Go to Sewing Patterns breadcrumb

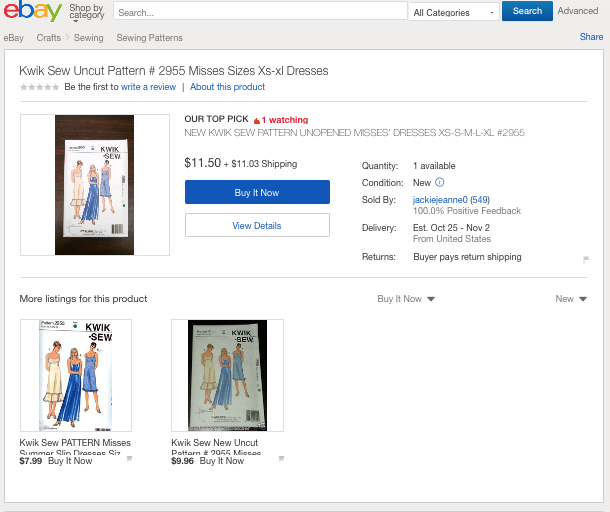click(149, 38)
